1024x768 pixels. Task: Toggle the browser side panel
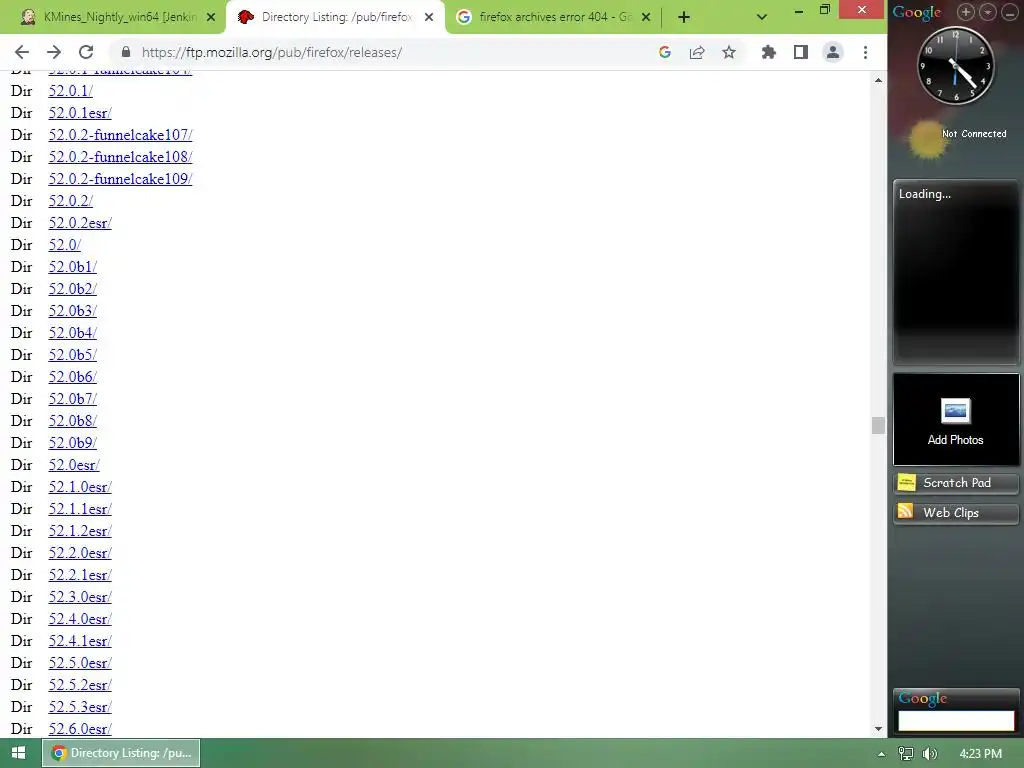point(801,52)
